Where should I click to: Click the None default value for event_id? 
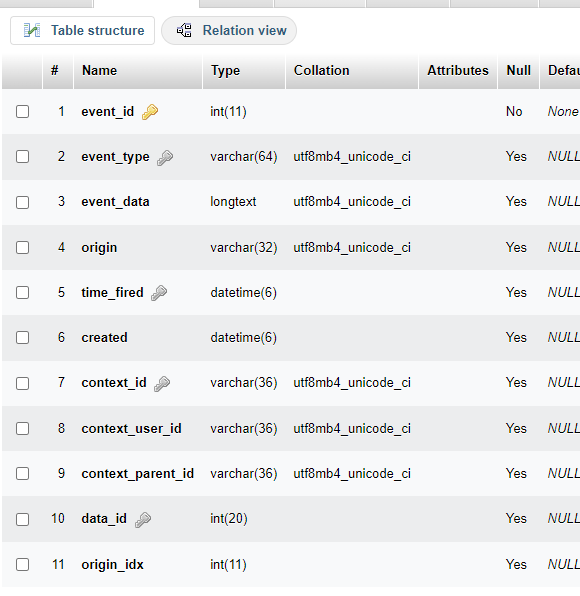tap(563, 112)
